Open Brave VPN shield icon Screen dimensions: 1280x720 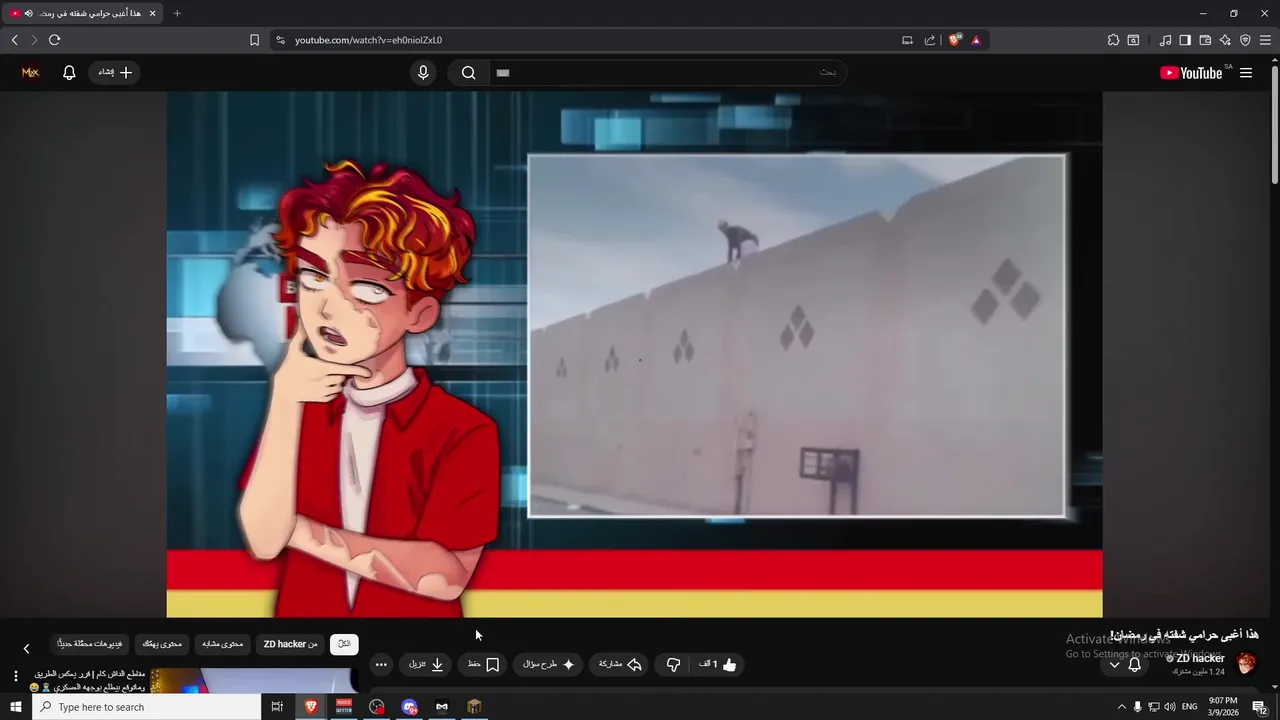tap(1245, 40)
